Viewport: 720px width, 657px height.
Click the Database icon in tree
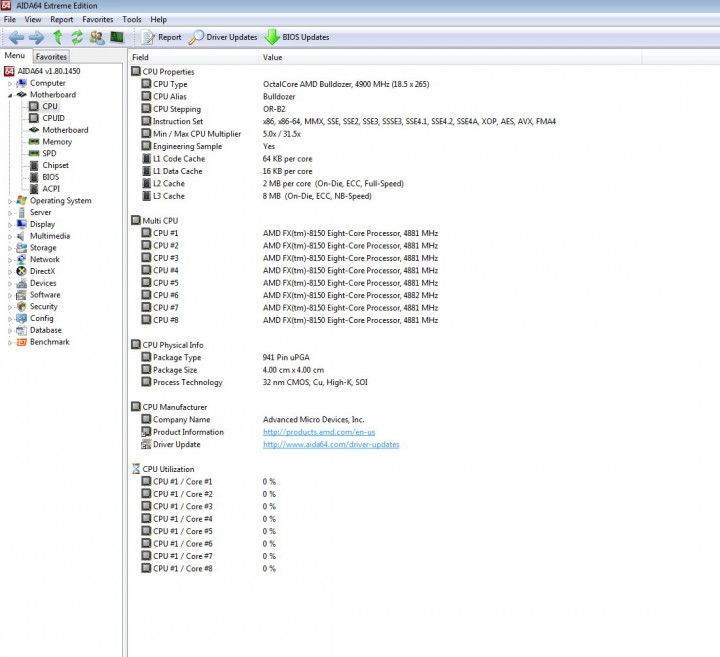click(x=21, y=330)
